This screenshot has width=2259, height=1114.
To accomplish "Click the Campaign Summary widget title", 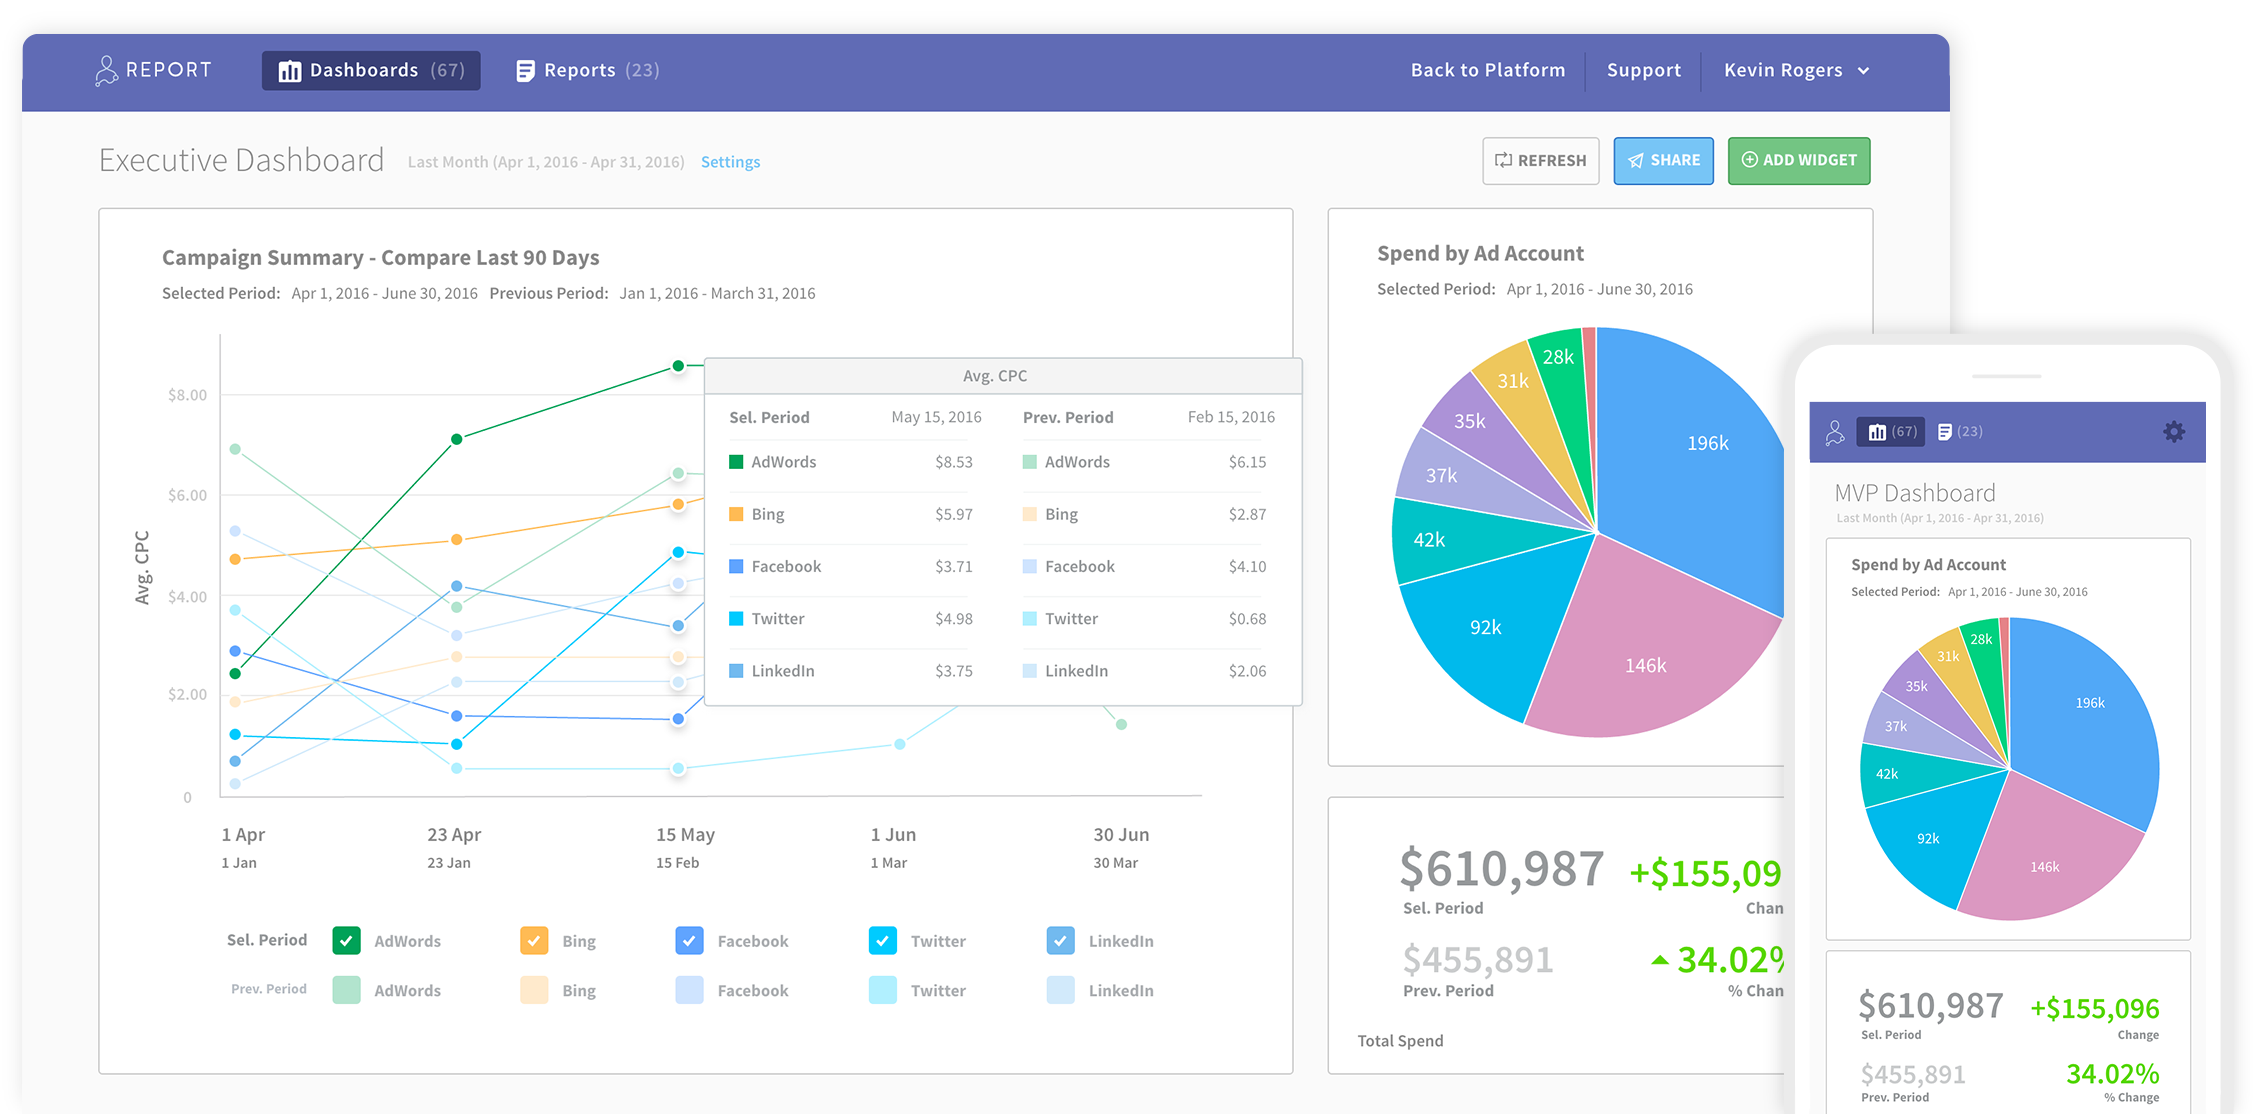I will [x=381, y=258].
